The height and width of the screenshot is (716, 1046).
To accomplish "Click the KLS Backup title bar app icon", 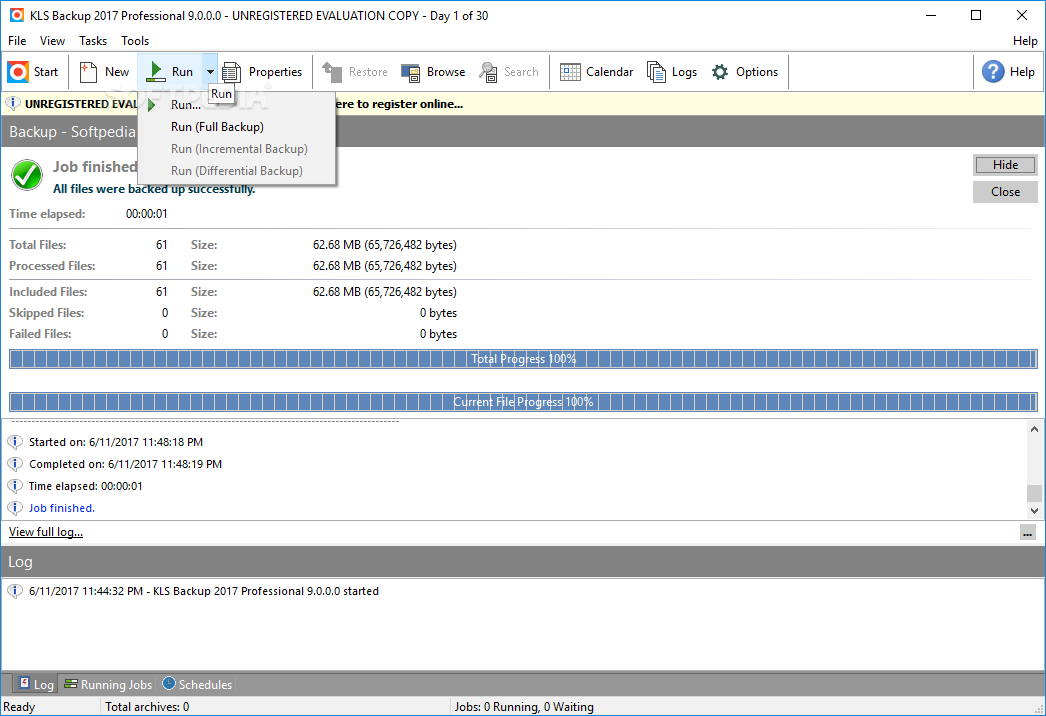I will pos(17,15).
